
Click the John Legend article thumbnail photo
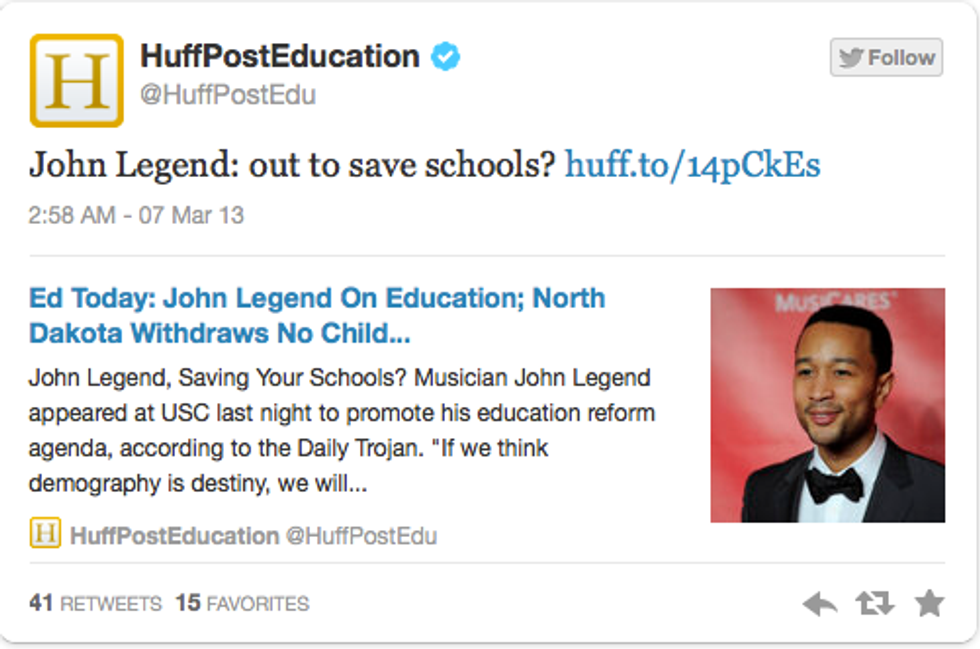(x=827, y=405)
